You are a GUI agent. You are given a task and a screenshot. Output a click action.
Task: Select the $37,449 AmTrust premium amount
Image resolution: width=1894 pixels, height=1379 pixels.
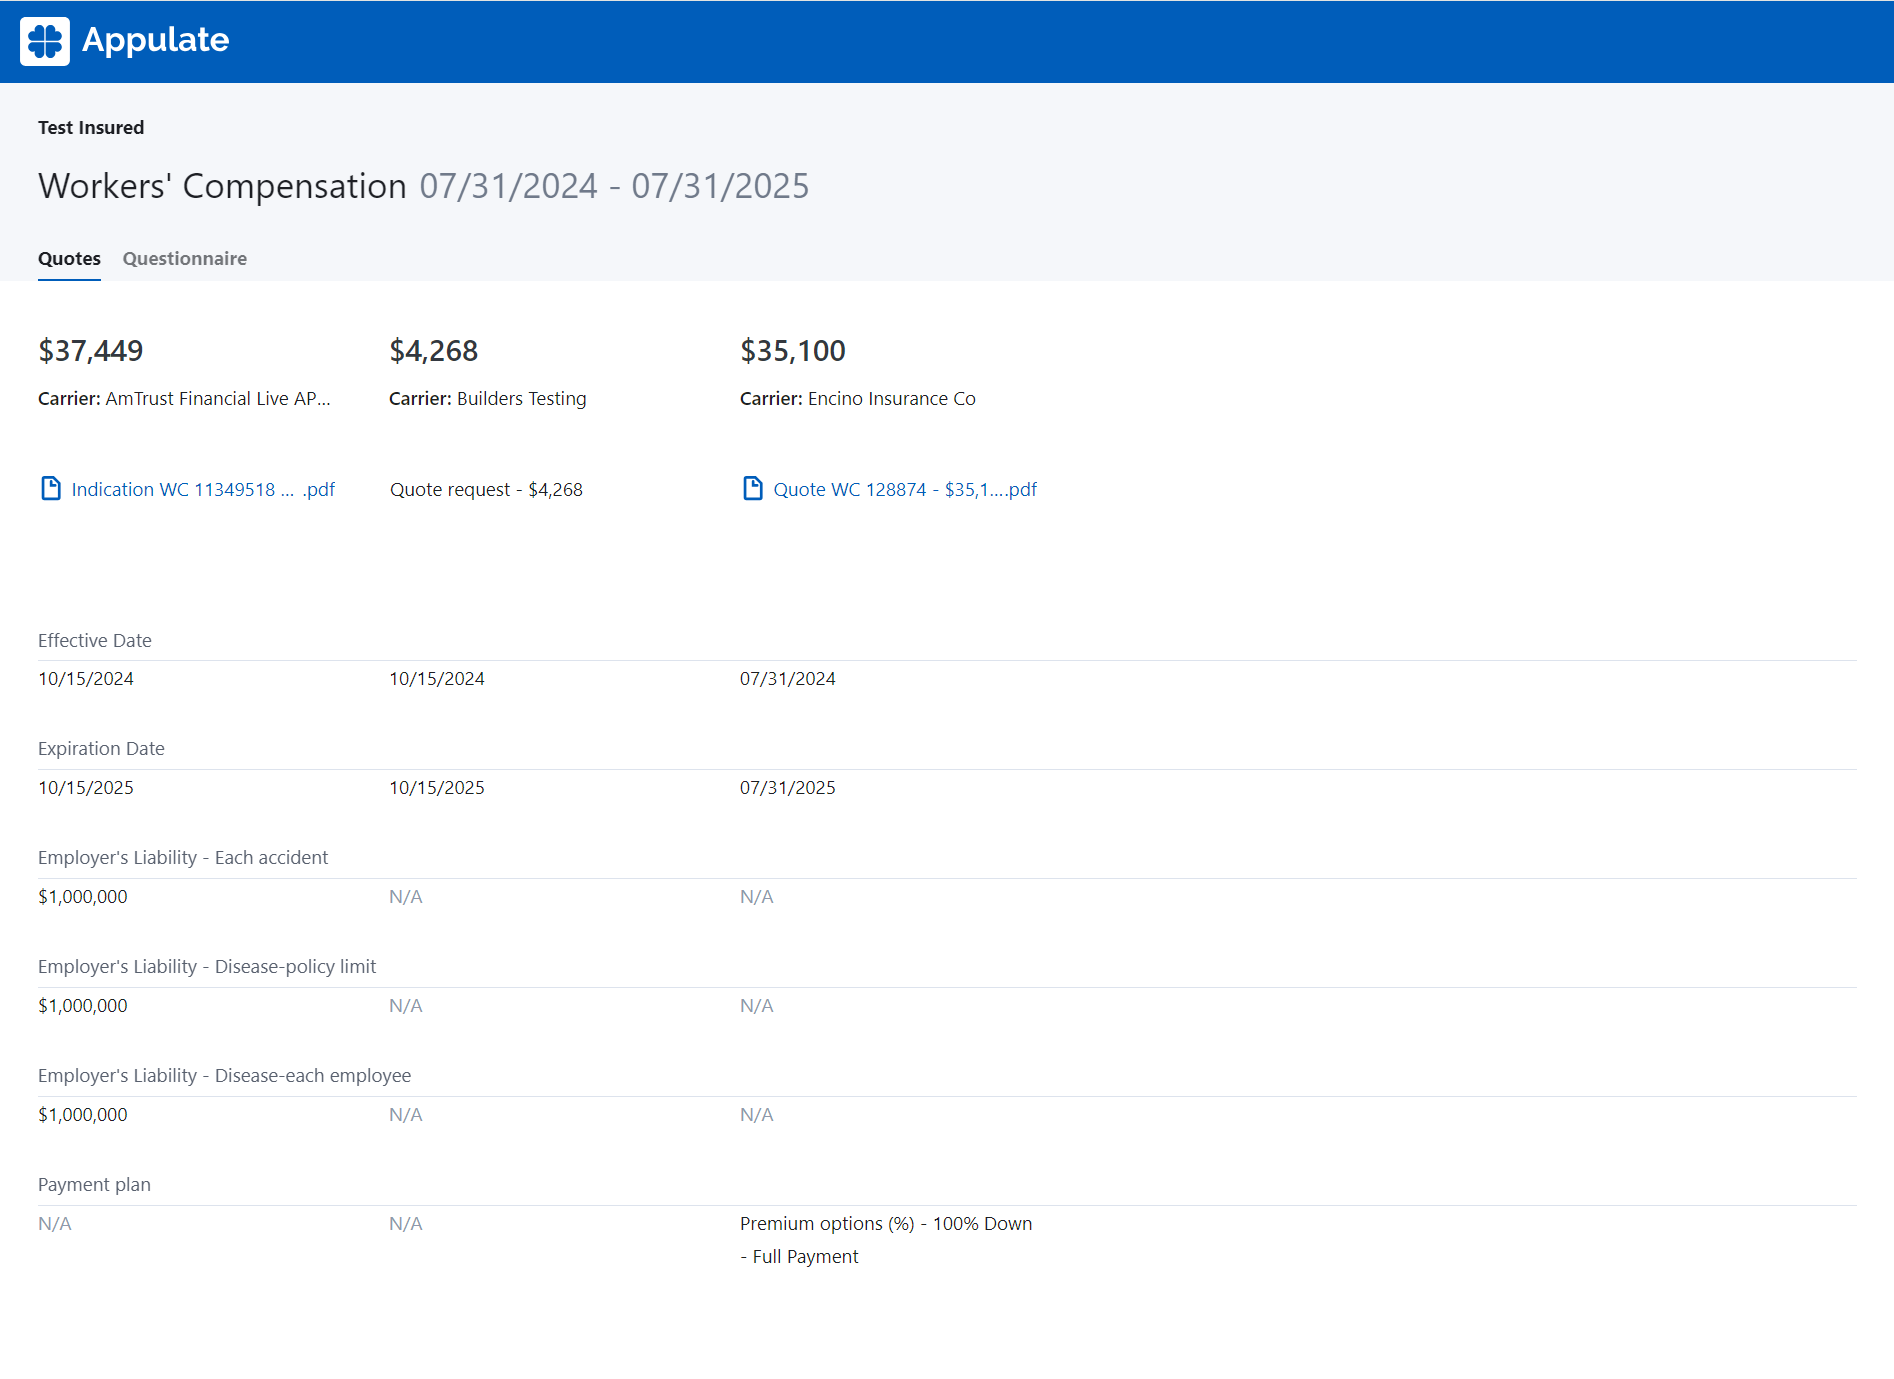(x=90, y=351)
